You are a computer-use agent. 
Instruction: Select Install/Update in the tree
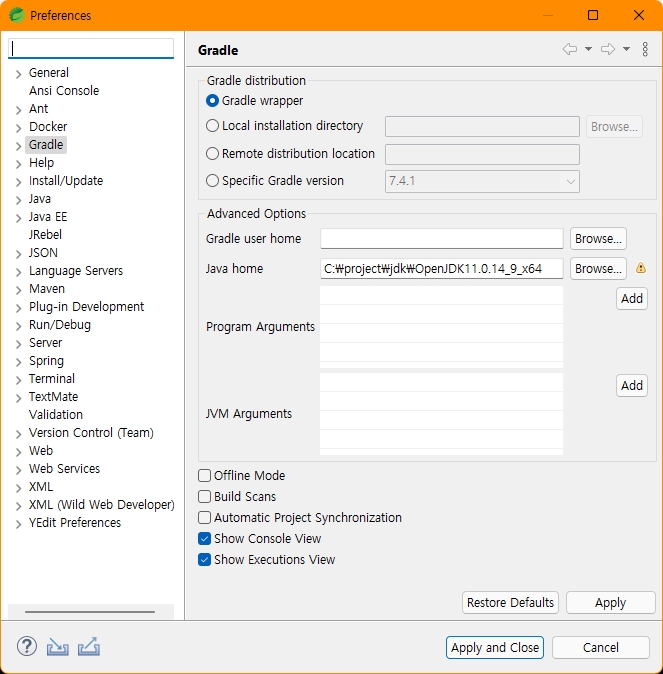click(66, 181)
